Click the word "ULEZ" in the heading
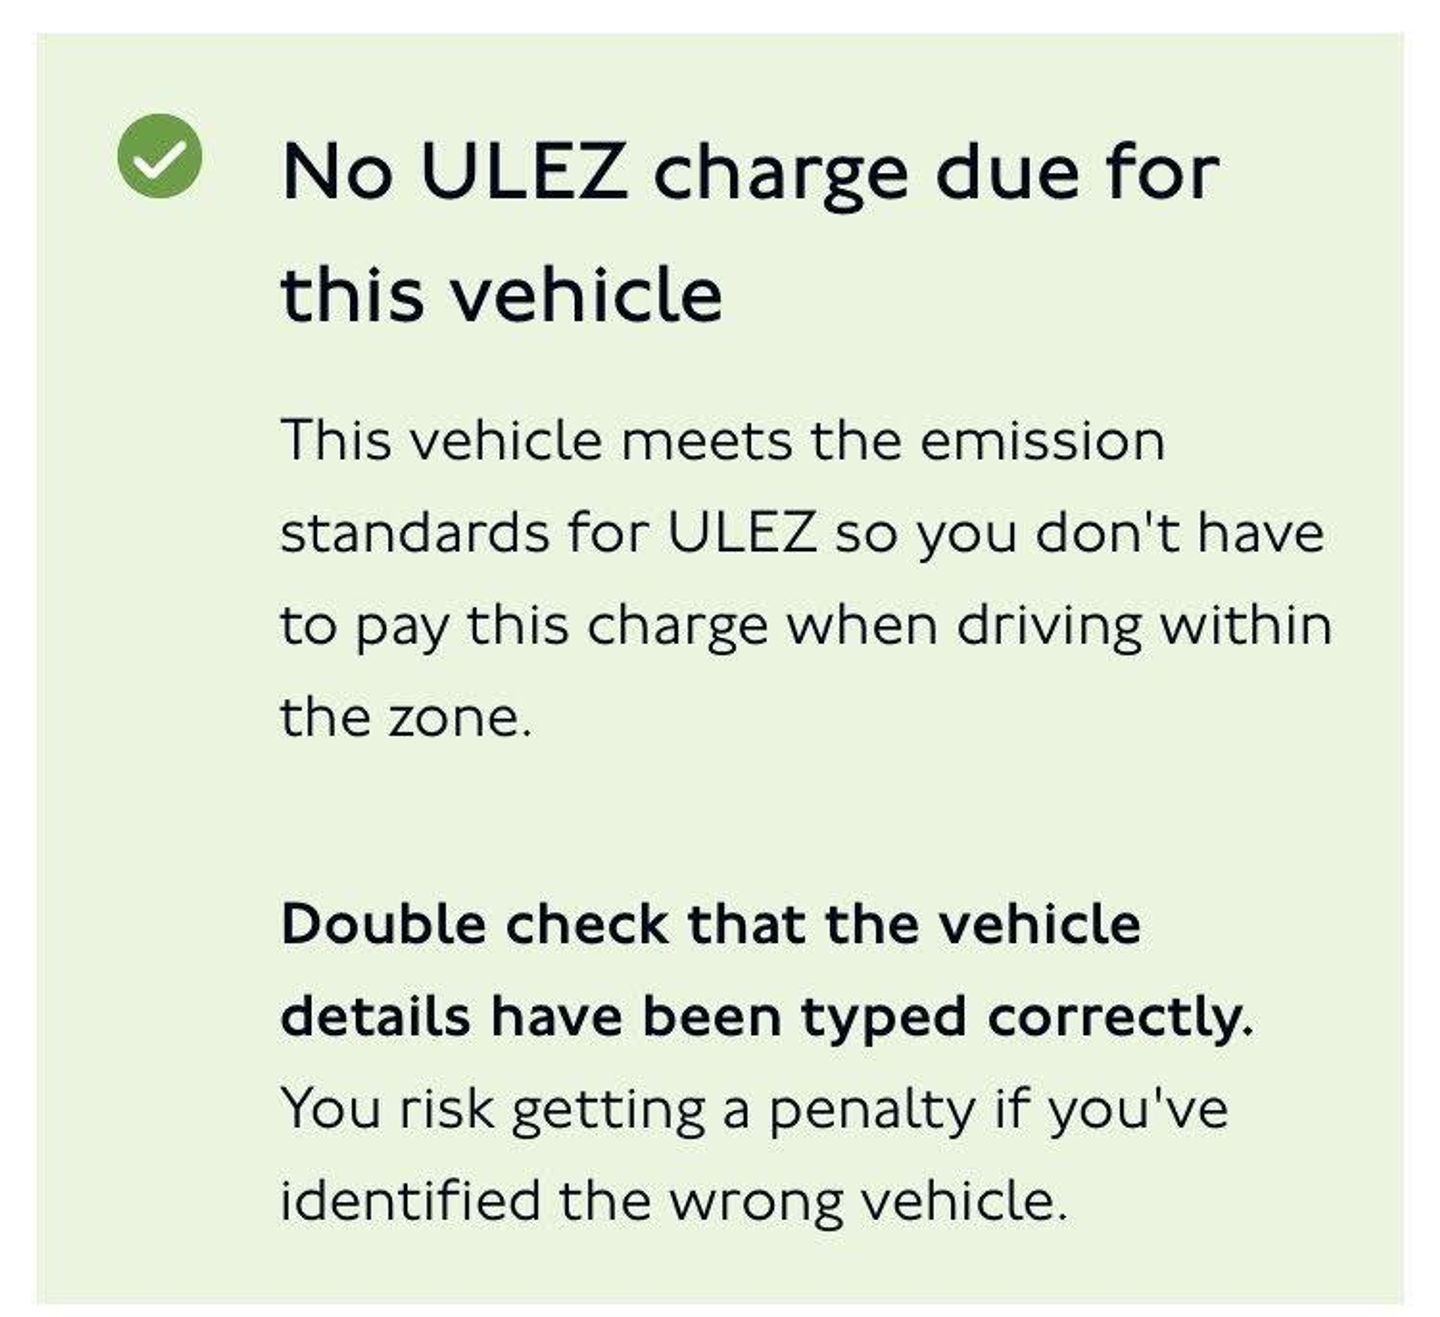Screen dimensions: 1440x1317 point(523,172)
